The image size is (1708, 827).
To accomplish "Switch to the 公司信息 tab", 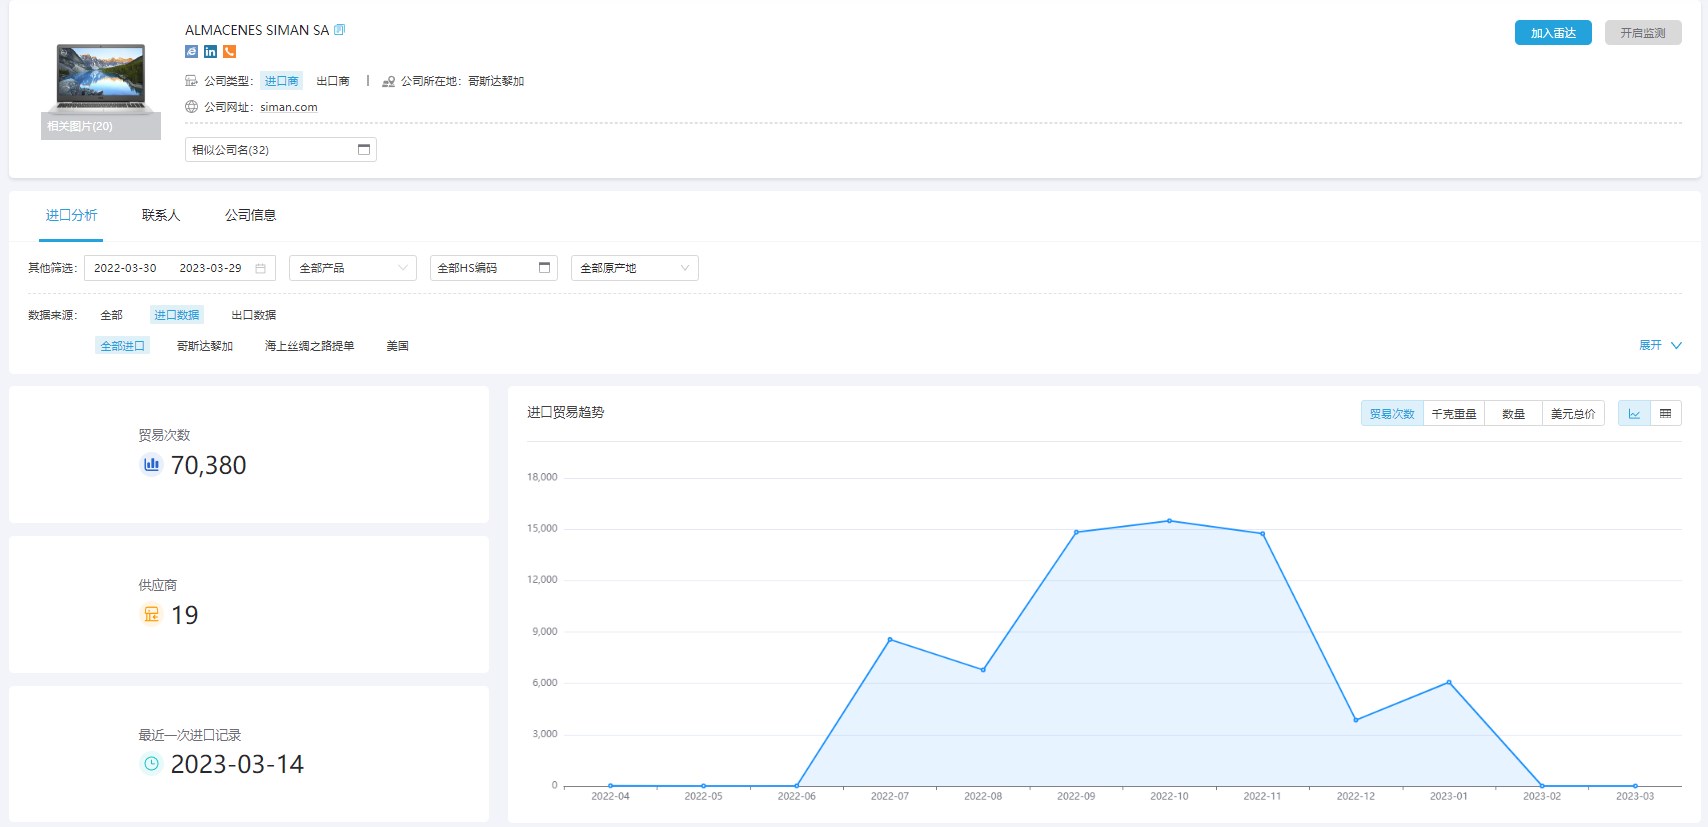I will (x=250, y=215).
